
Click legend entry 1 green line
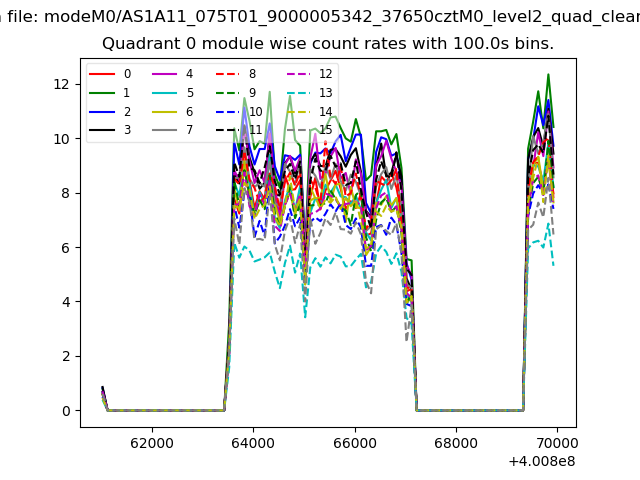coord(102,93)
